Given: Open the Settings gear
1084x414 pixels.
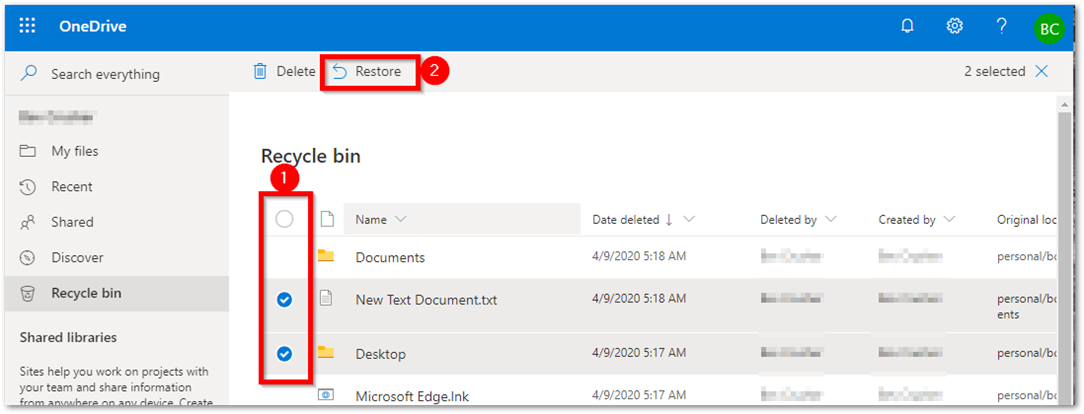Looking at the screenshot, I should click(954, 26).
